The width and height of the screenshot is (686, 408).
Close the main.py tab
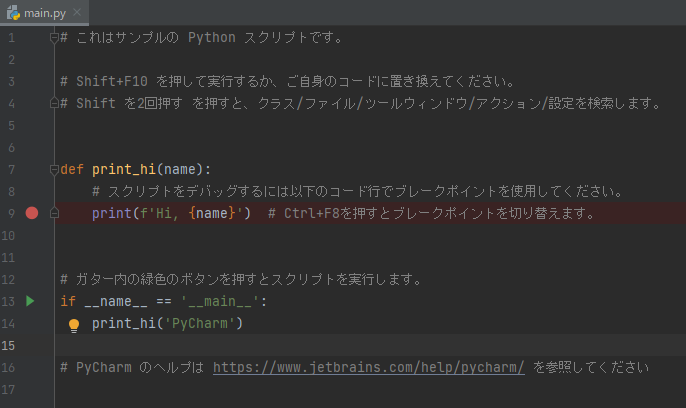[x=77, y=12]
